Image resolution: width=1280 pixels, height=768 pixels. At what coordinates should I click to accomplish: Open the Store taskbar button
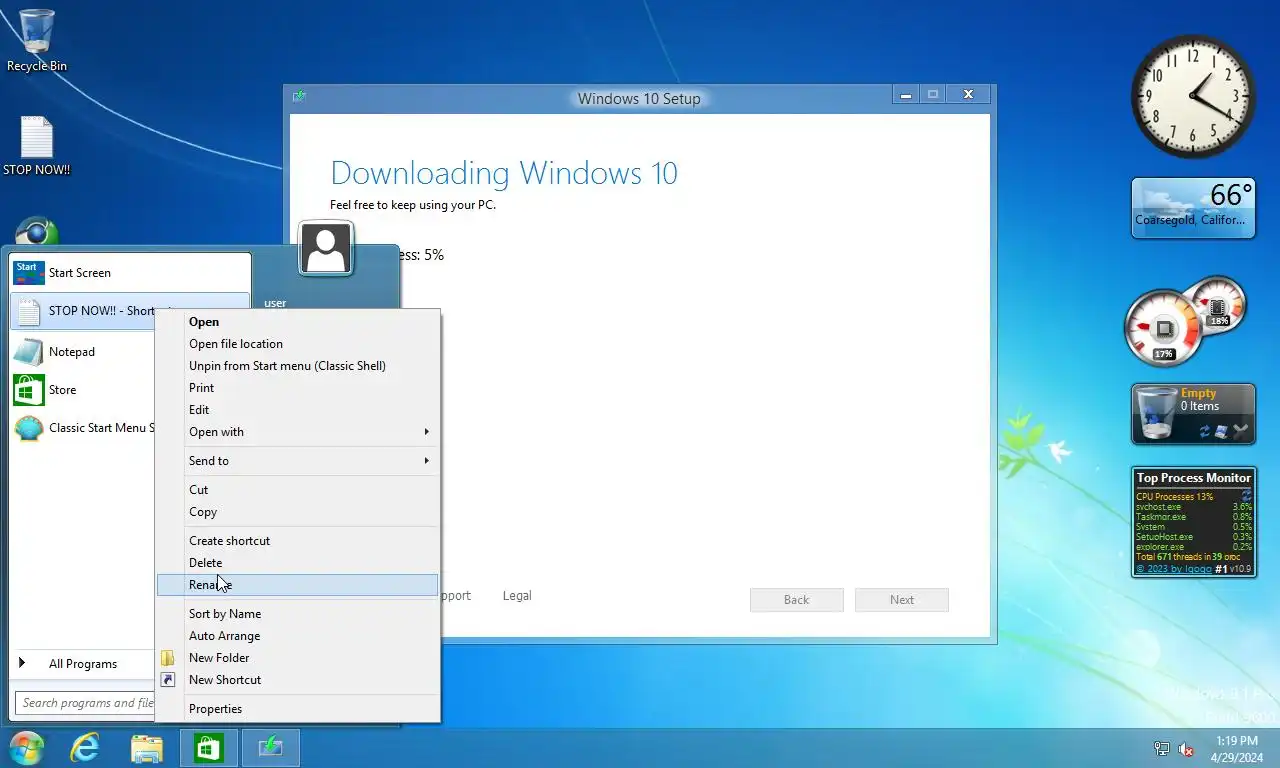point(208,748)
